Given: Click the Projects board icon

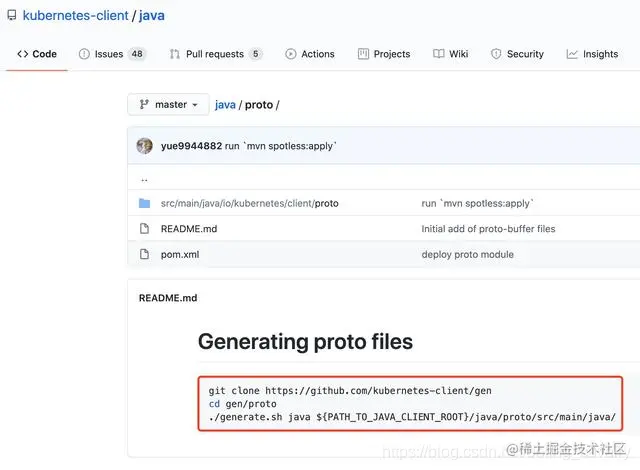Looking at the screenshot, I should (x=363, y=54).
